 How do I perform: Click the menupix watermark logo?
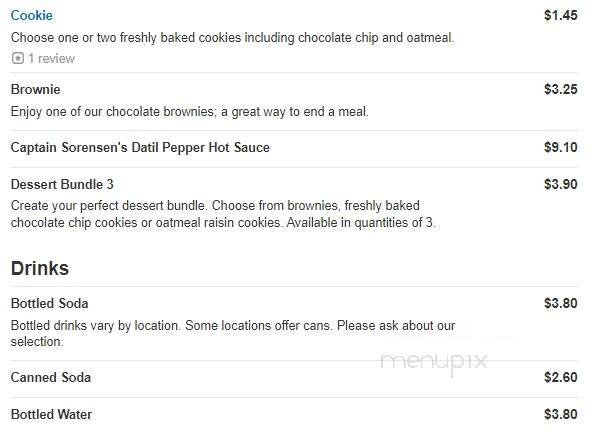433,364
